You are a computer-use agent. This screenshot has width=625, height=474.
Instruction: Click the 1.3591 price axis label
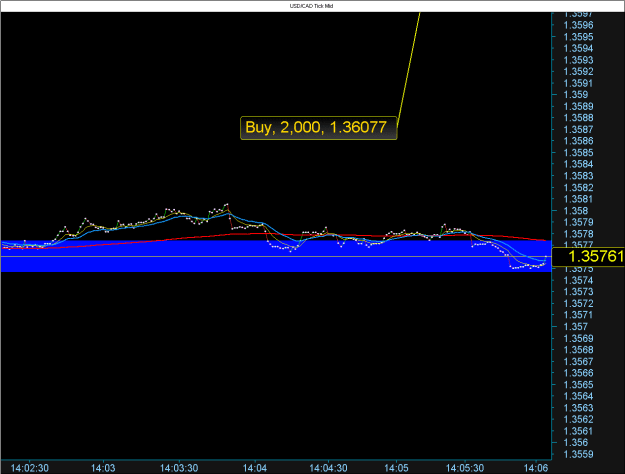click(x=578, y=83)
